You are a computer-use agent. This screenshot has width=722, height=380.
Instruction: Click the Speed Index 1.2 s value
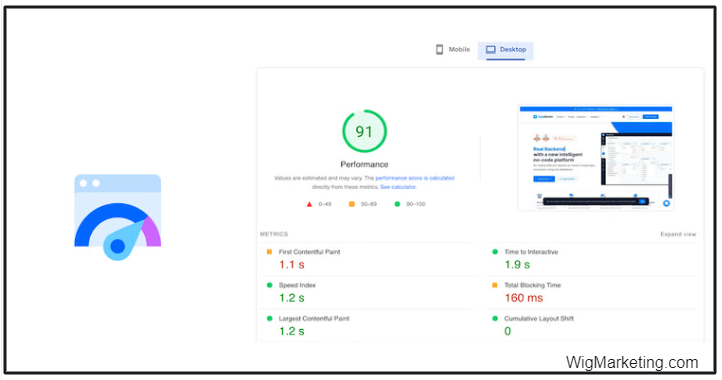(x=292, y=298)
